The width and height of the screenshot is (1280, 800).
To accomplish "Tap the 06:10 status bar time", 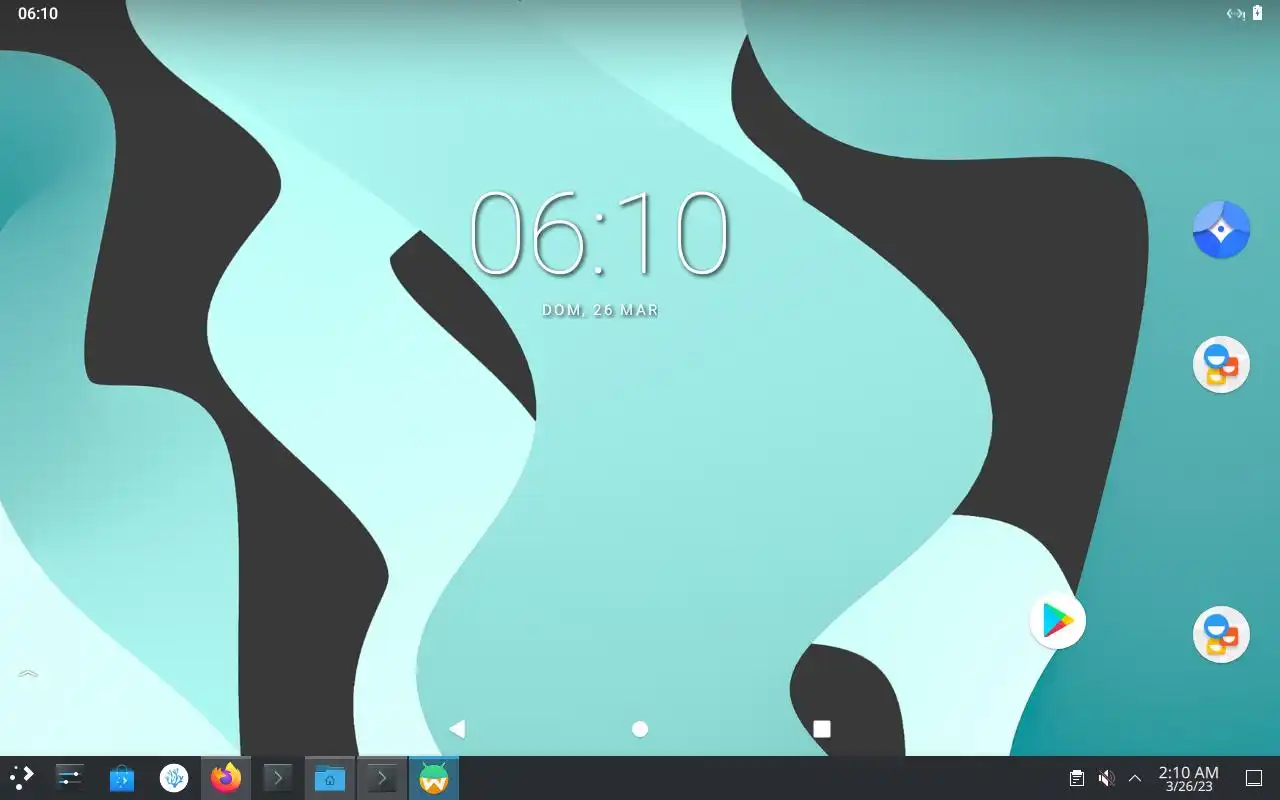I will click(x=38, y=13).
